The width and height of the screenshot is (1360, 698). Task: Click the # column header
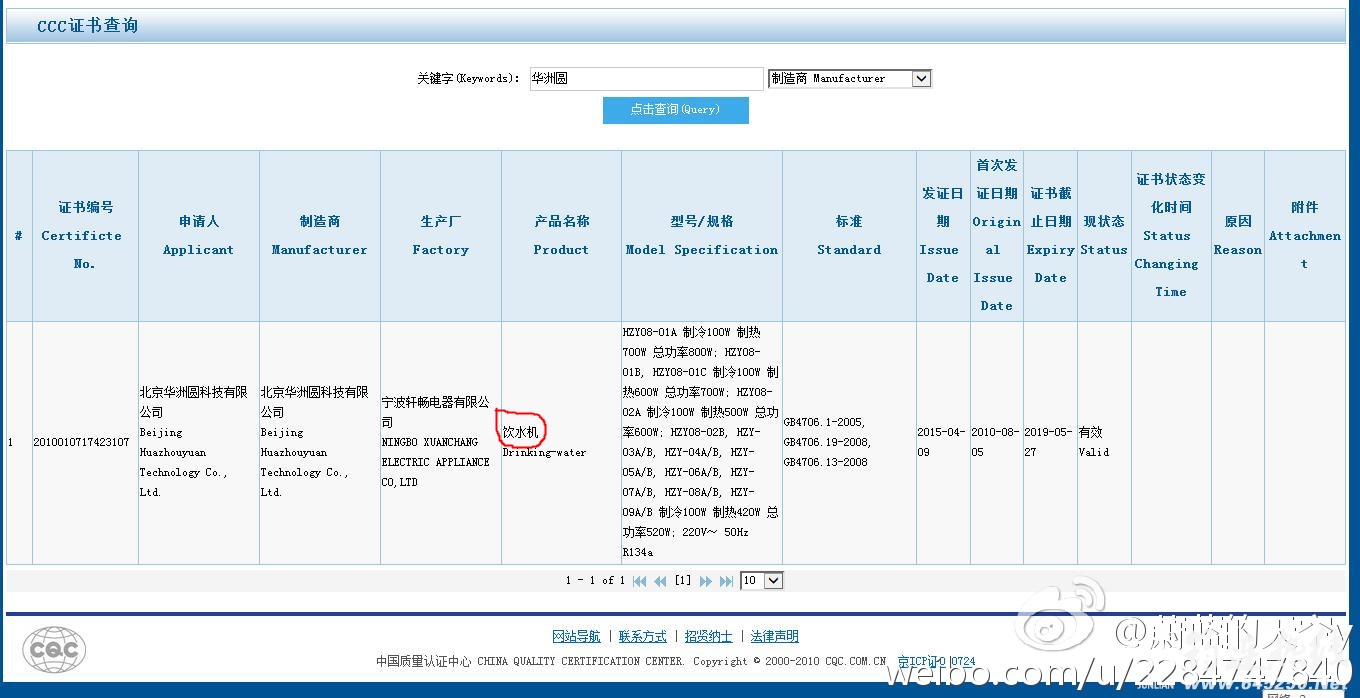pos(19,236)
